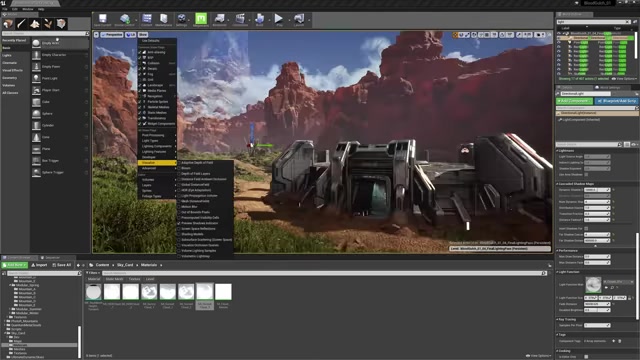Toggle Landscape show flag

click(x=157, y=85)
